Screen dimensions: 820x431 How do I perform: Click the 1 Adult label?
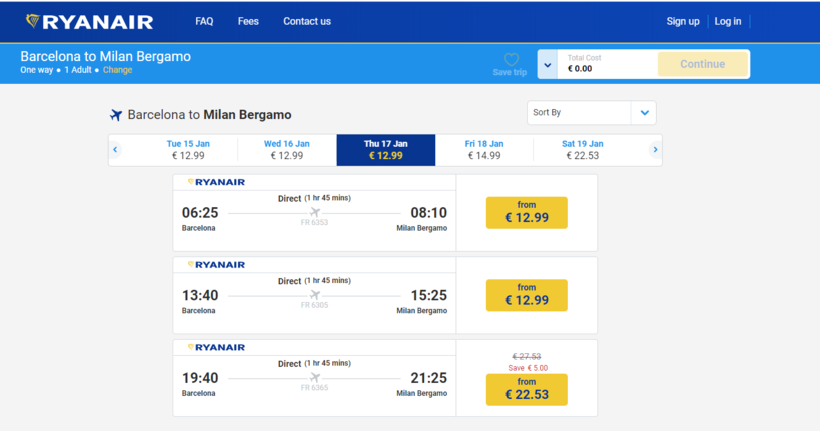coord(78,70)
